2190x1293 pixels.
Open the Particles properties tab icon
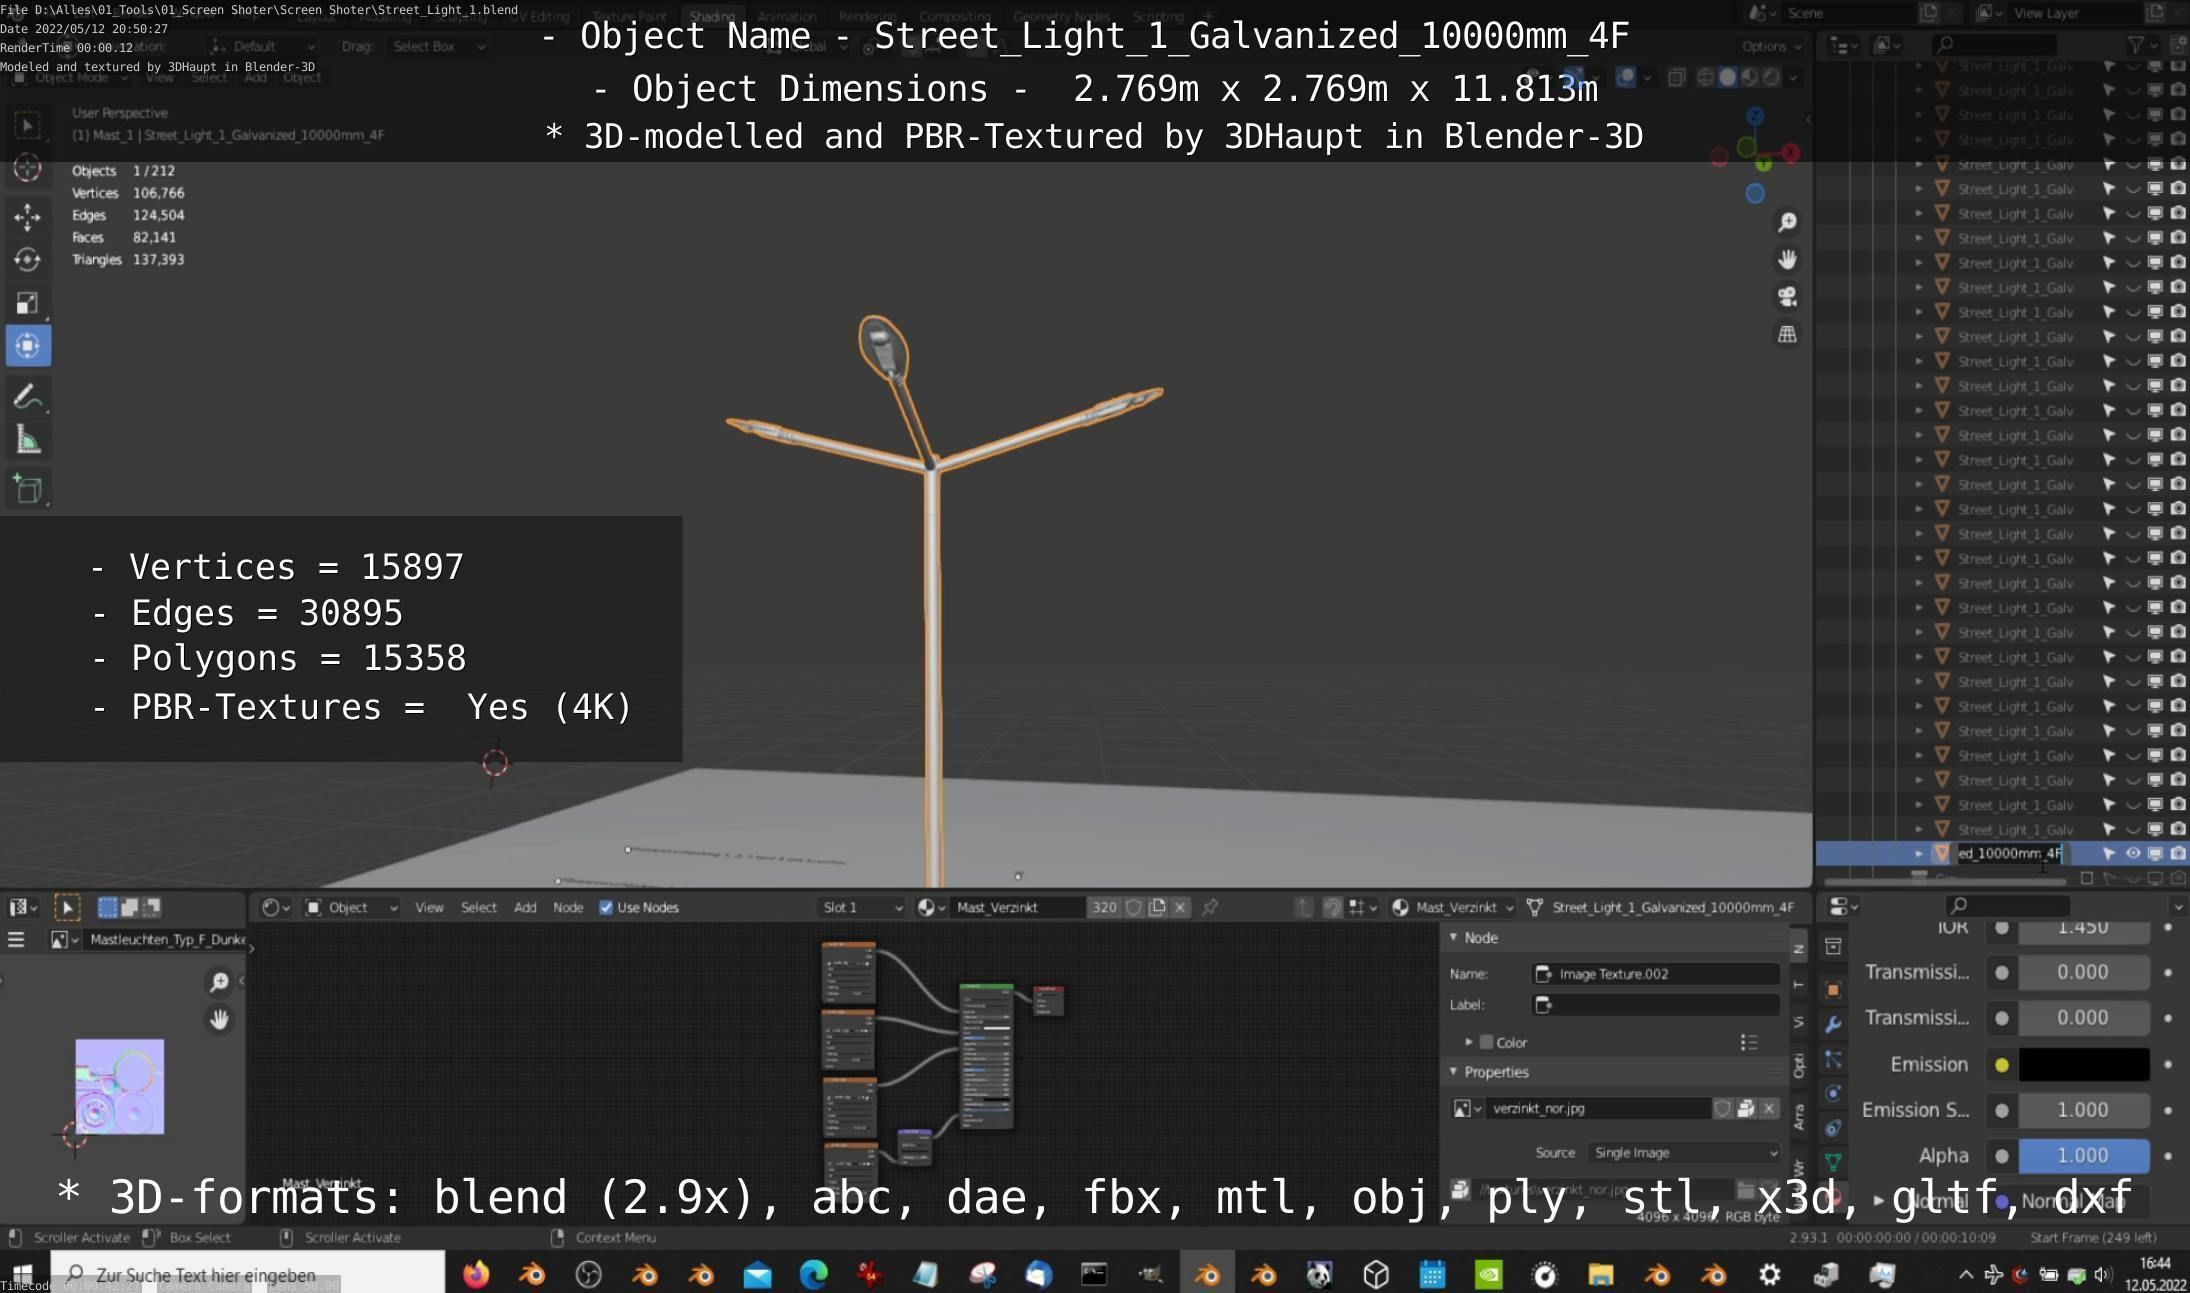coord(1833,1059)
